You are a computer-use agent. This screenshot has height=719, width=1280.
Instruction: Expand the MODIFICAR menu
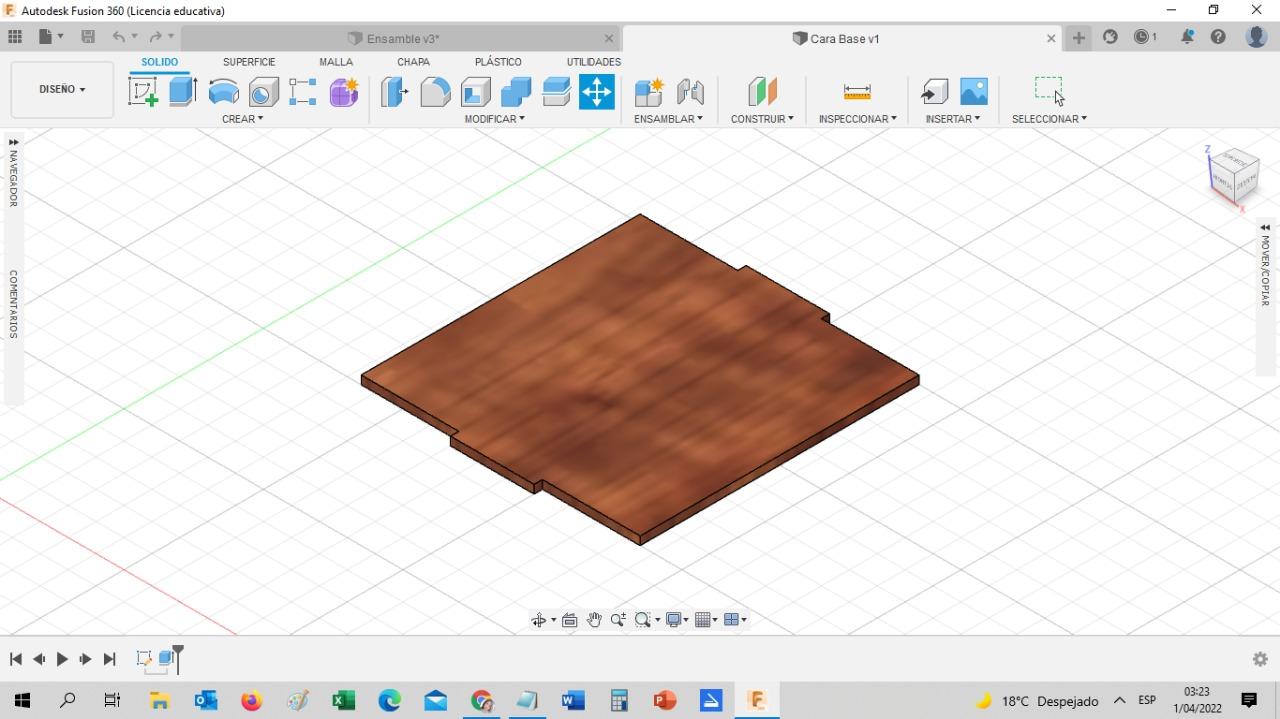(x=494, y=118)
